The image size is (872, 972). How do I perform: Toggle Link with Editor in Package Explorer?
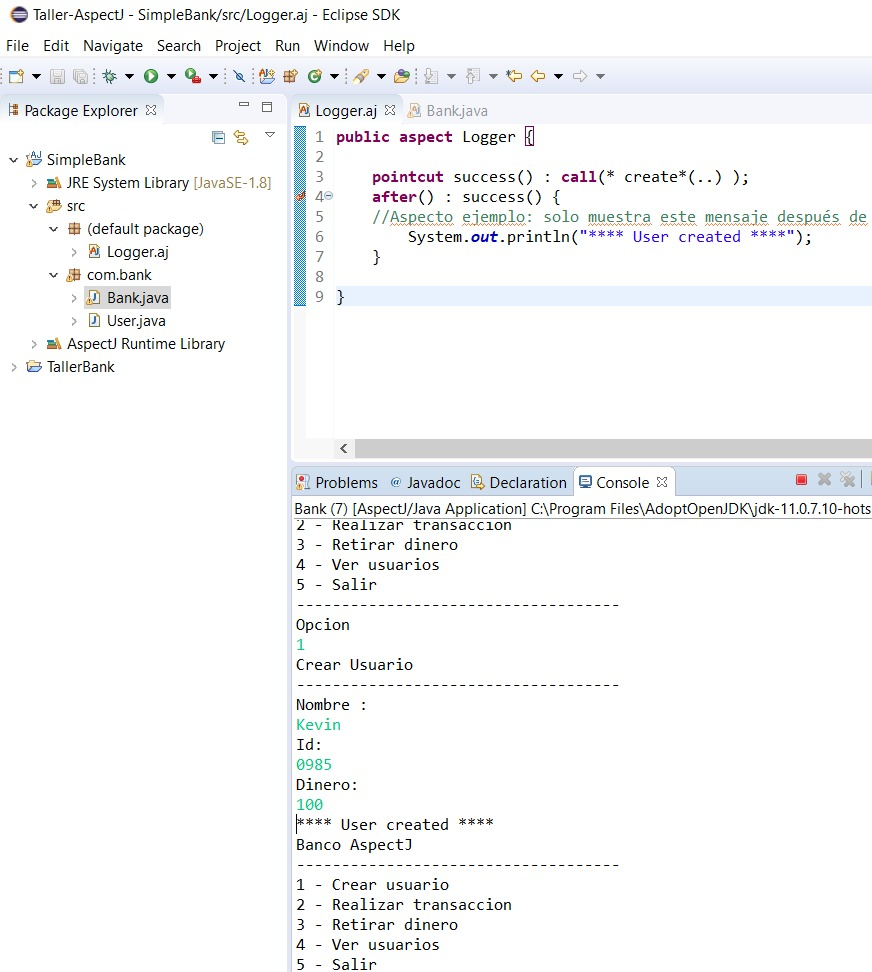coord(241,137)
